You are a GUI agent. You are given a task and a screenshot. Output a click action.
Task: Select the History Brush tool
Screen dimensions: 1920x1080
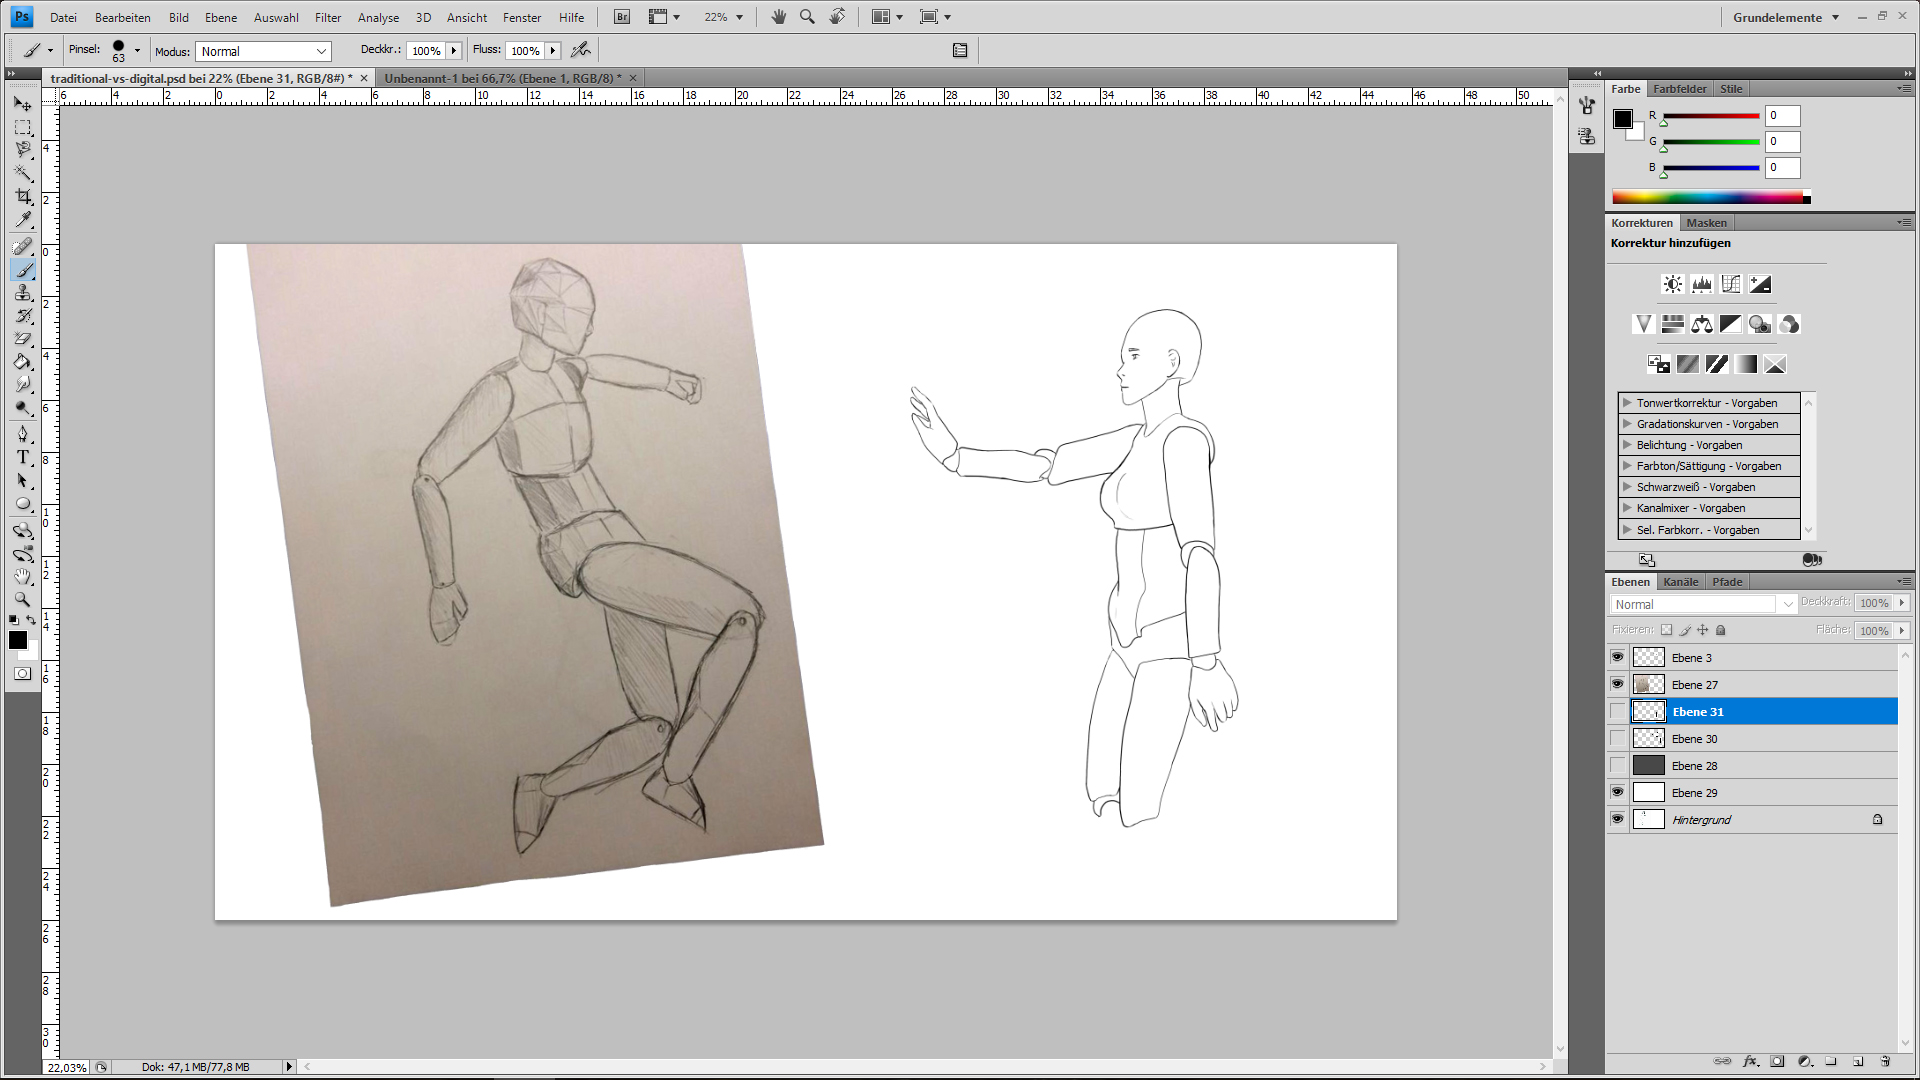coord(22,316)
